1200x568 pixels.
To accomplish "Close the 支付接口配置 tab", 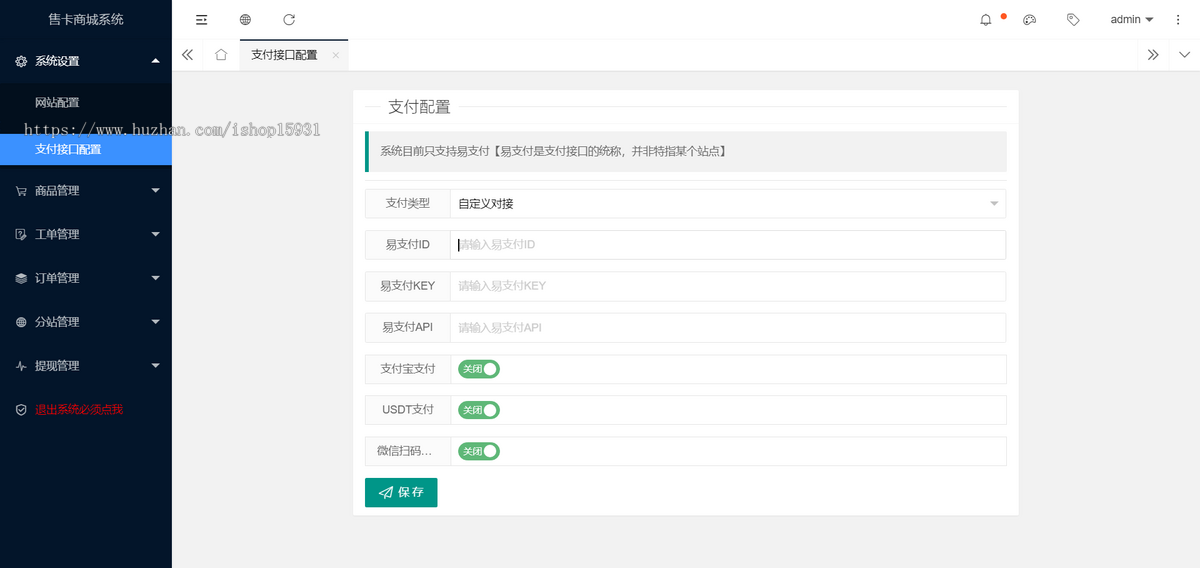I will pos(336,55).
